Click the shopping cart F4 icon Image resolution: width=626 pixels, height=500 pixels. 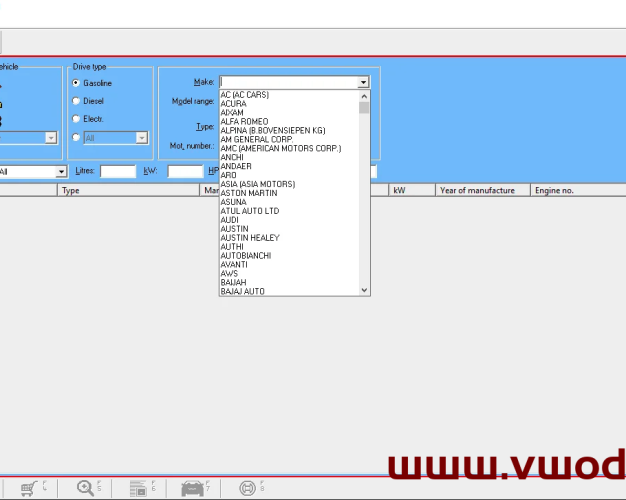[29, 488]
